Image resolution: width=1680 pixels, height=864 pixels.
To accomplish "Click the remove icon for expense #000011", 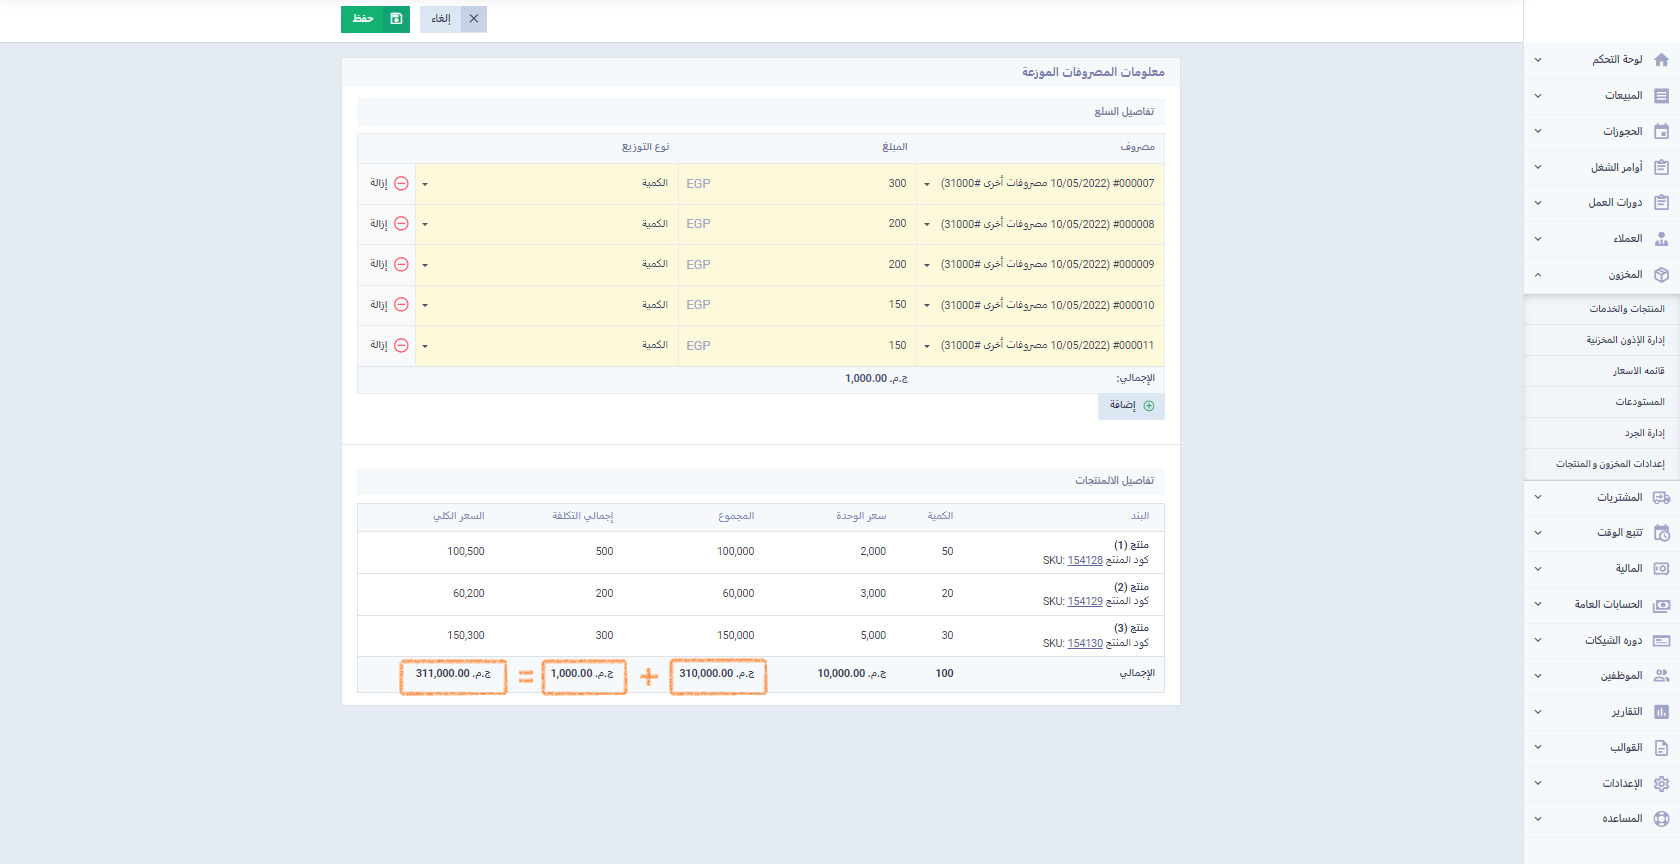I will point(401,346).
